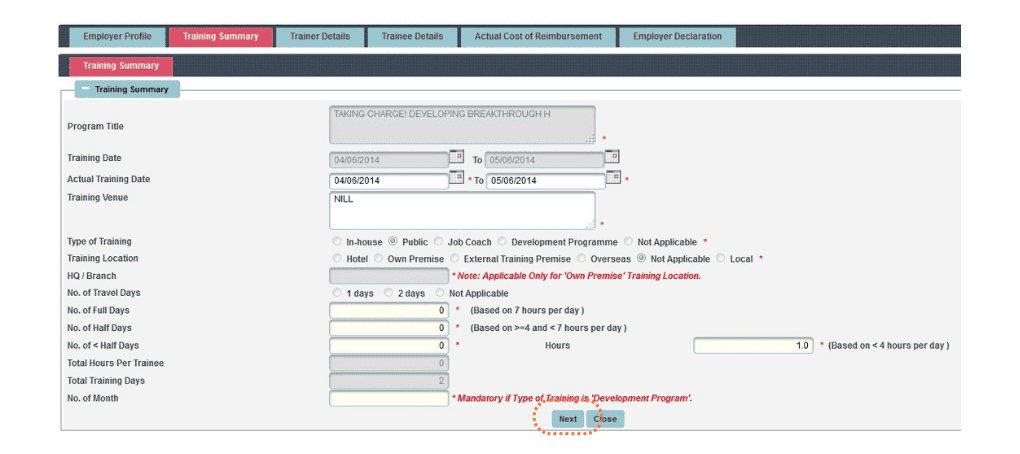Image resolution: width=1020 pixels, height=454 pixels.
Task: Click the Next button
Action: click(568, 419)
